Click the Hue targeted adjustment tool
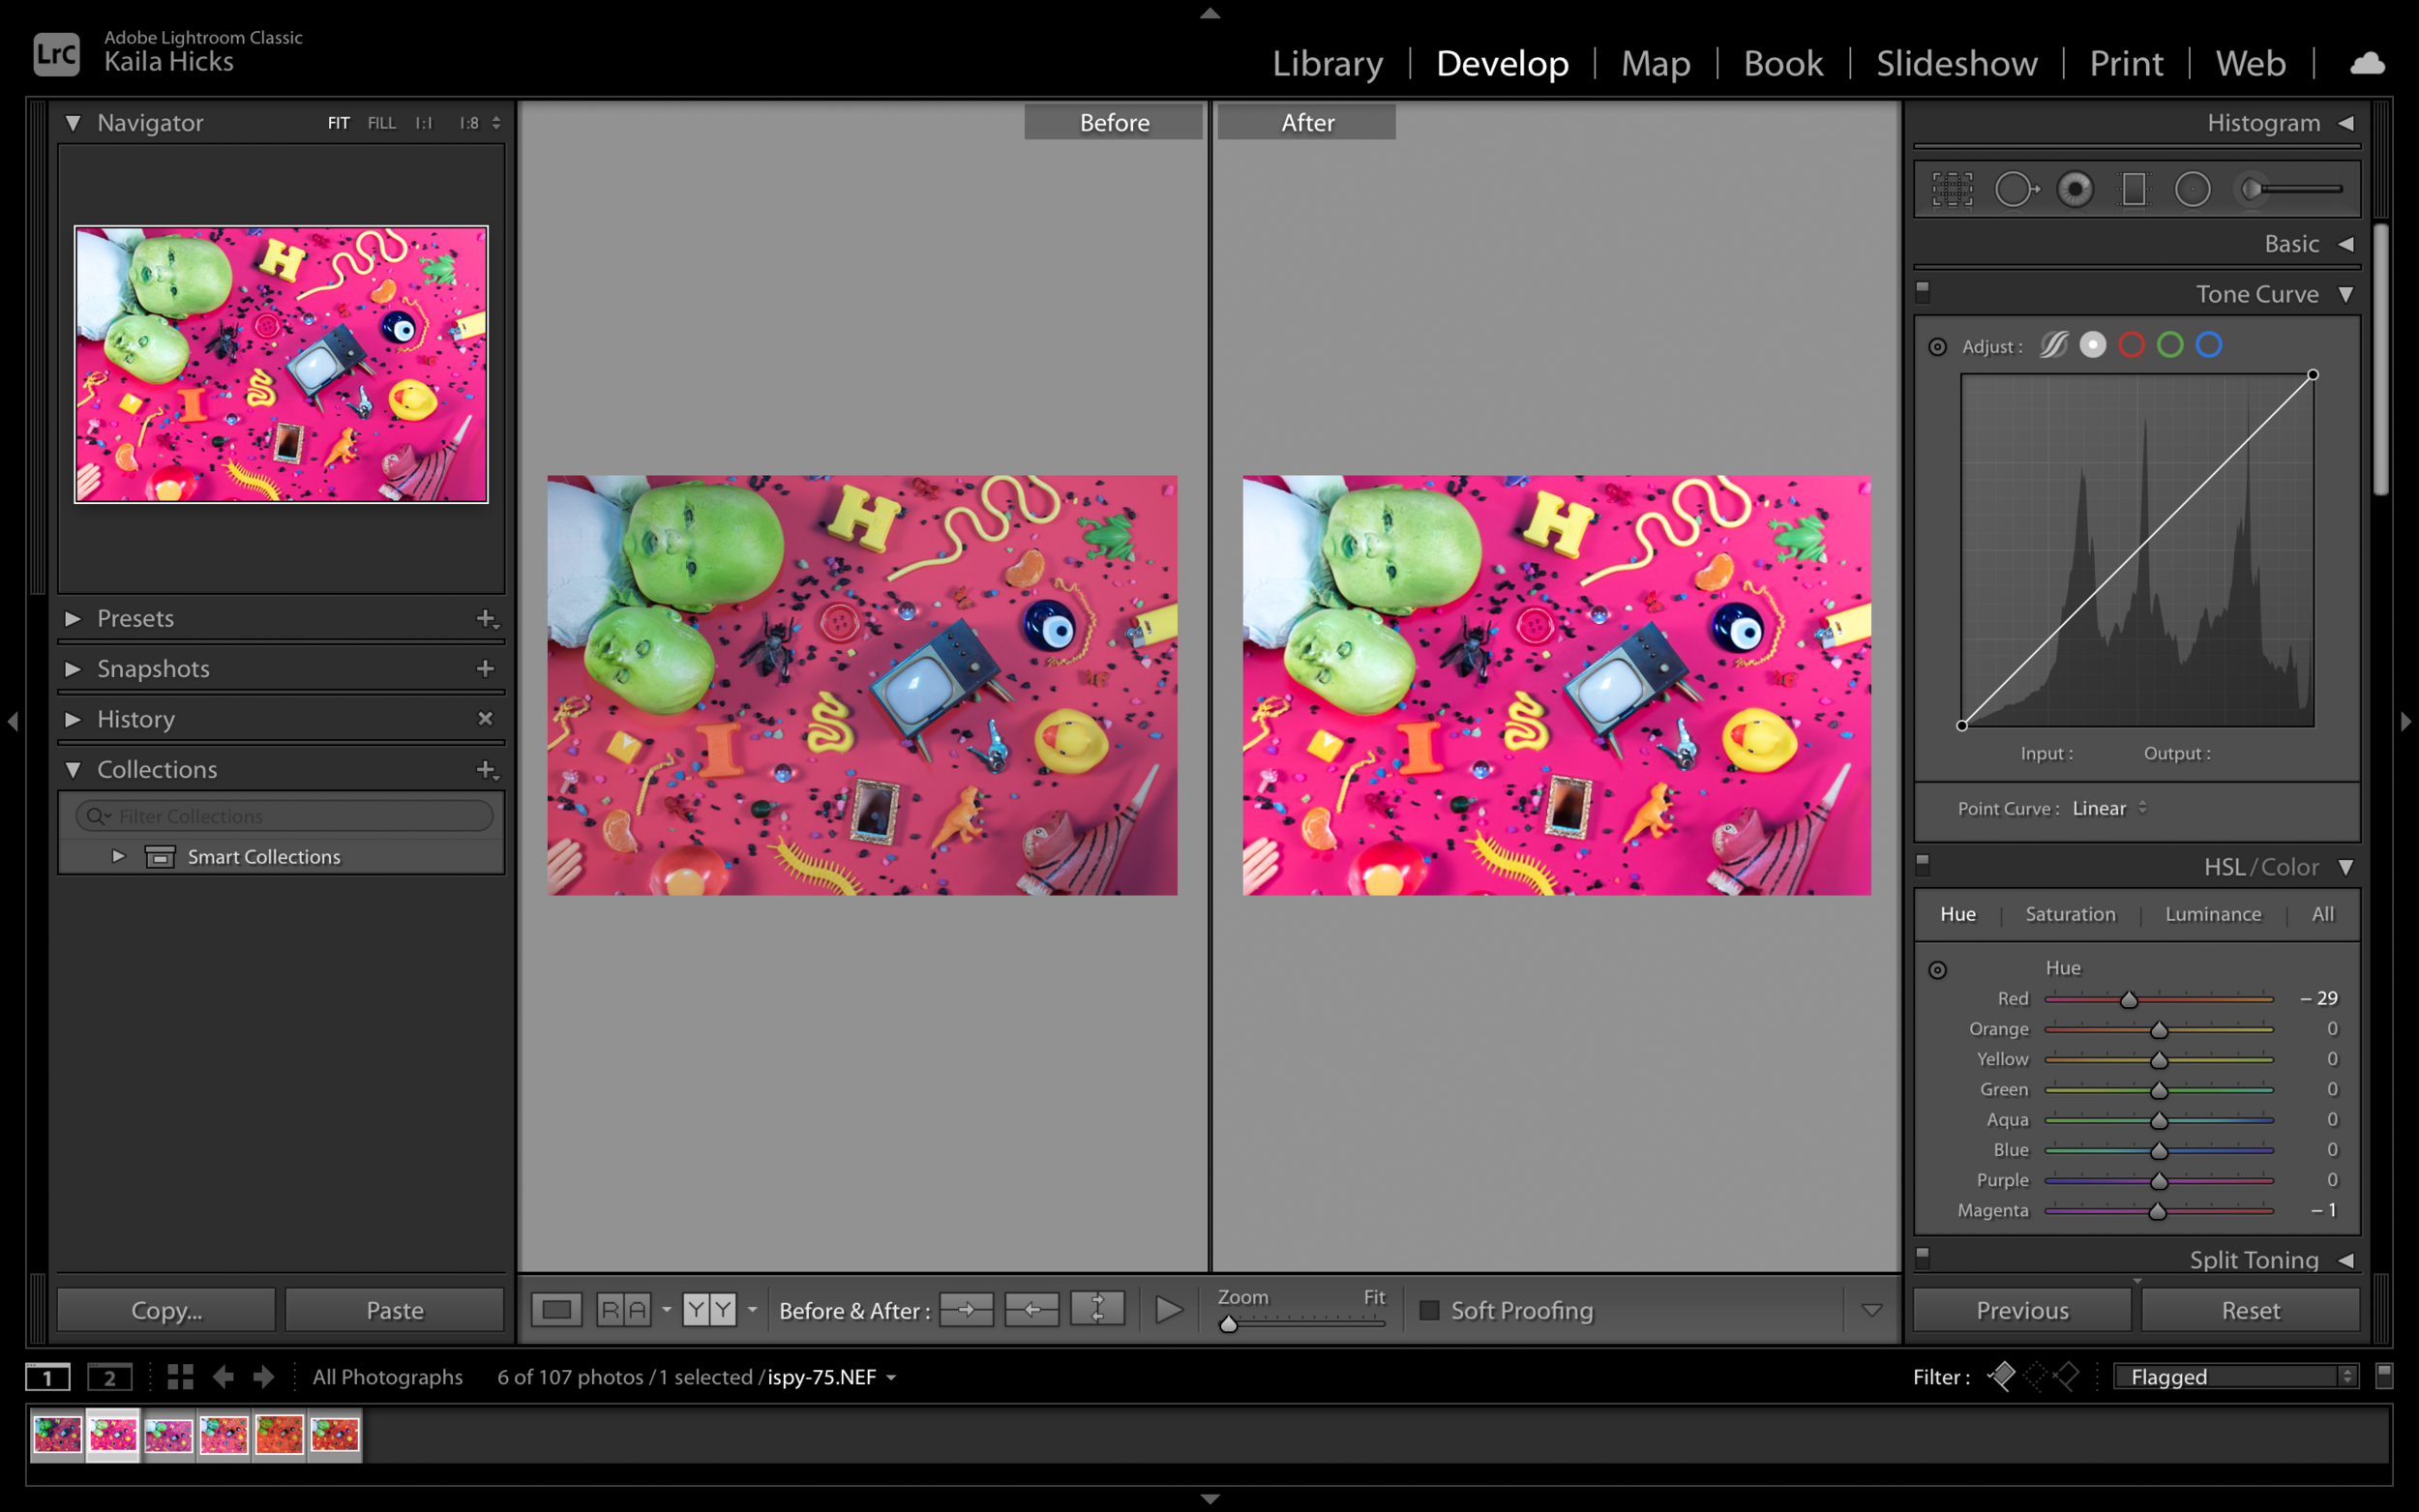 [1937, 970]
